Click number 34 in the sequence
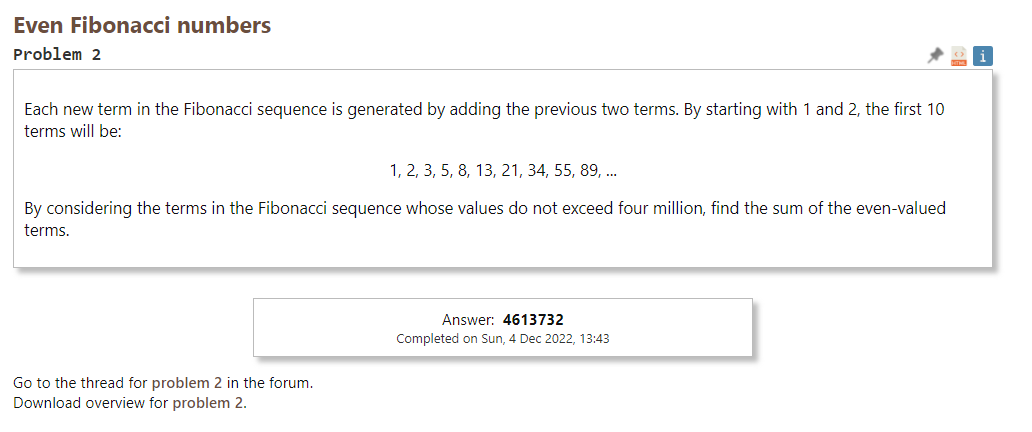 point(536,171)
